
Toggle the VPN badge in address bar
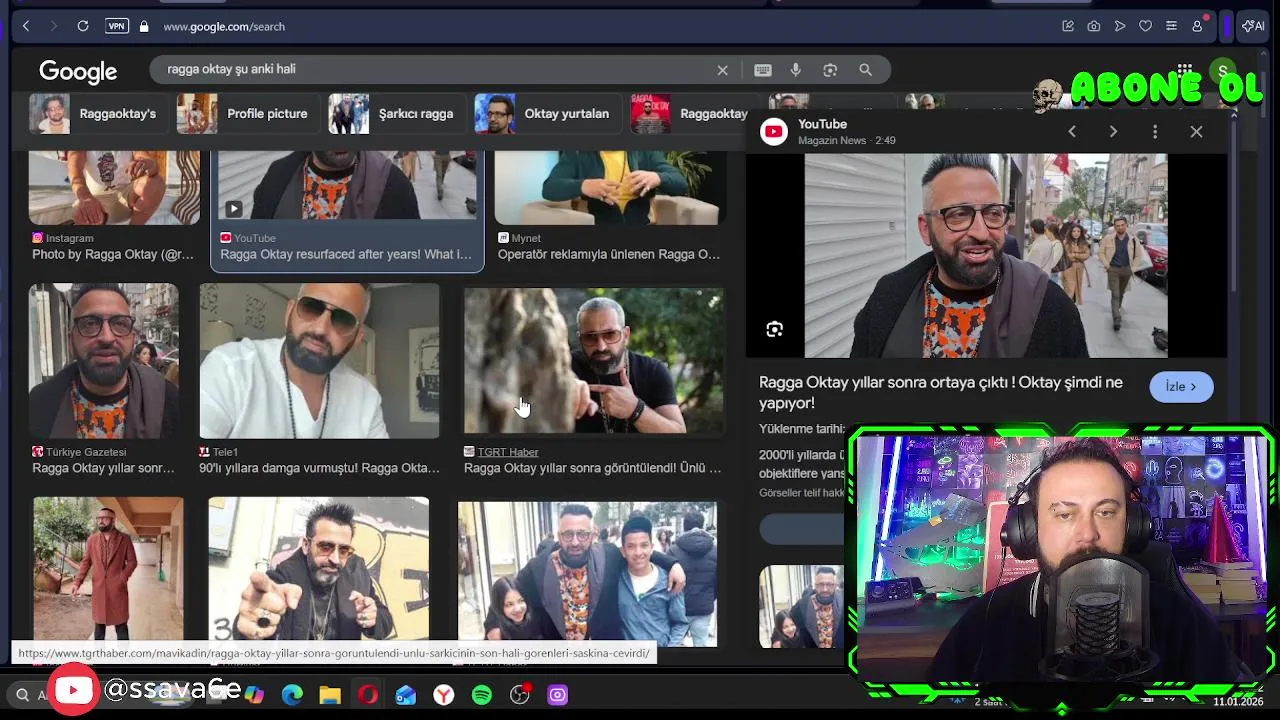117,26
